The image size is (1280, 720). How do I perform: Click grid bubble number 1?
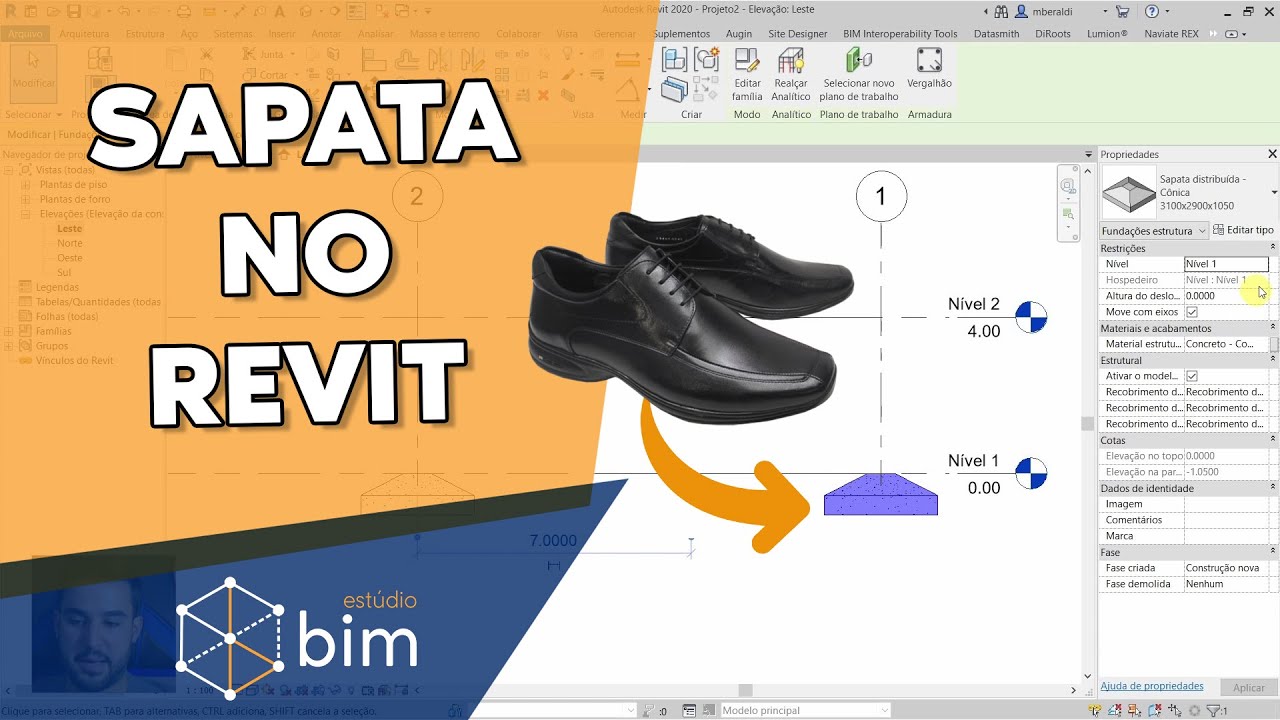pyautogui.click(x=881, y=197)
